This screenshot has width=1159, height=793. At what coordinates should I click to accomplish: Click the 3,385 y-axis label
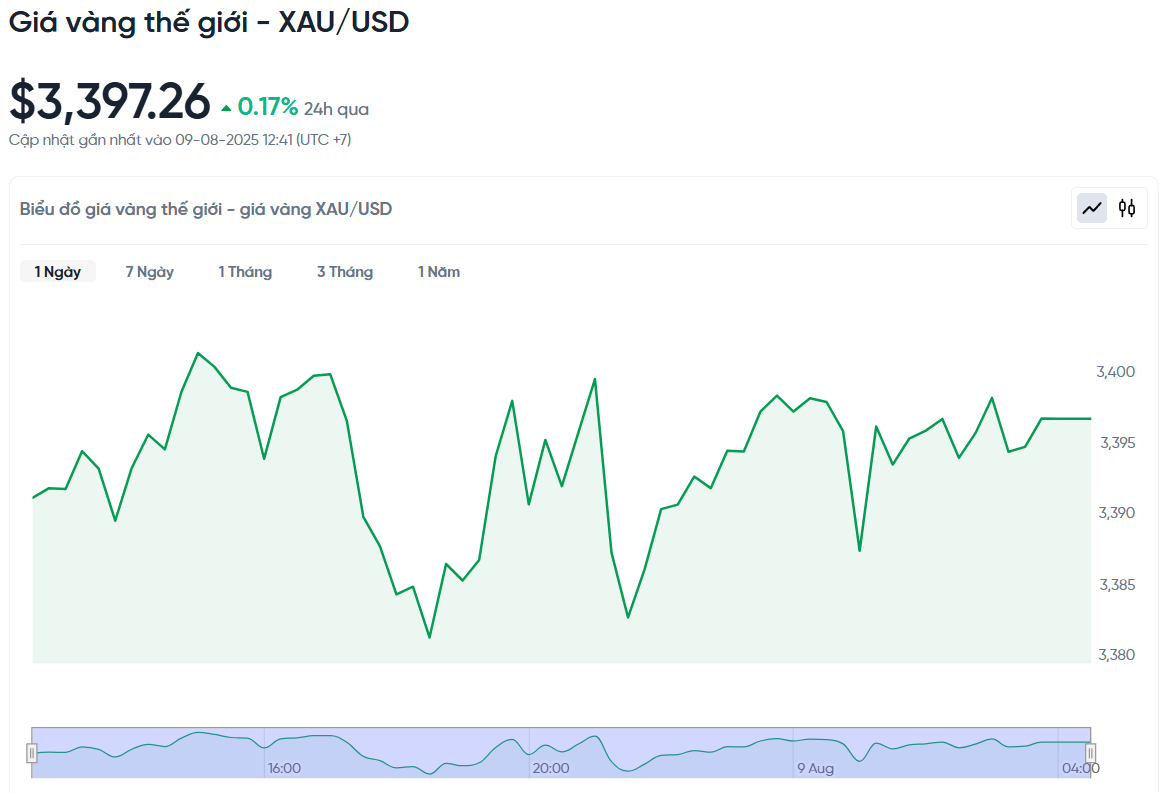point(1117,585)
